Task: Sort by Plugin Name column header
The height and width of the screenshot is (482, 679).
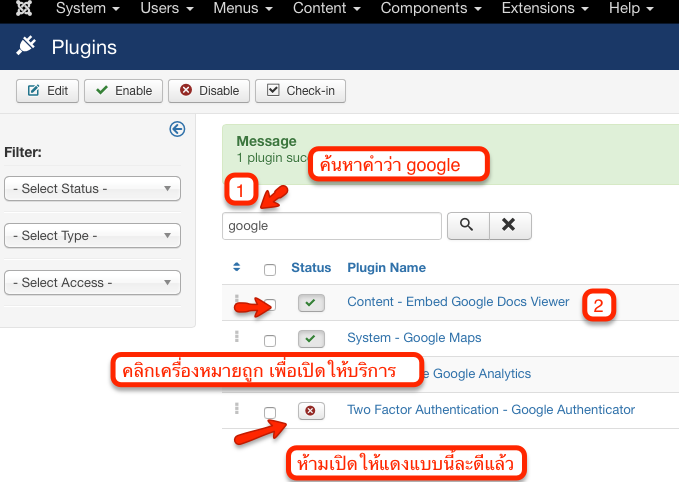Action: pos(386,268)
